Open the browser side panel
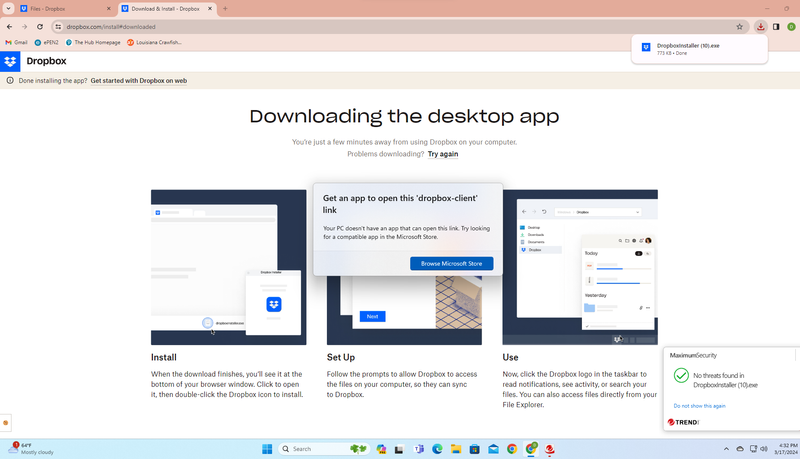 pyautogui.click(x=776, y=27)
